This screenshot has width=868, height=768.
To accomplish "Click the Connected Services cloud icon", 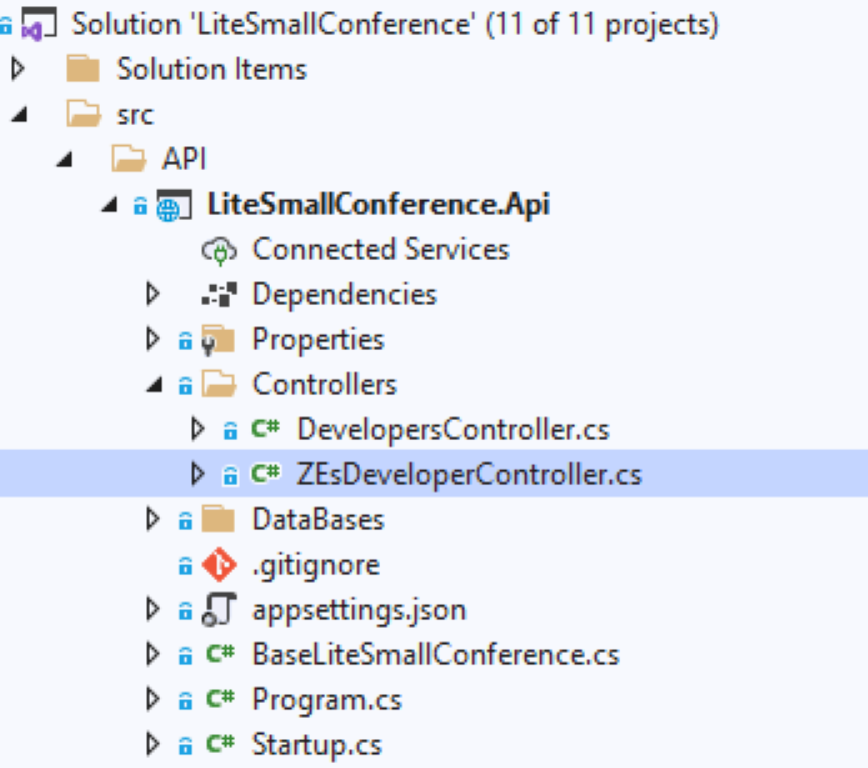I will tap(219, 250).
